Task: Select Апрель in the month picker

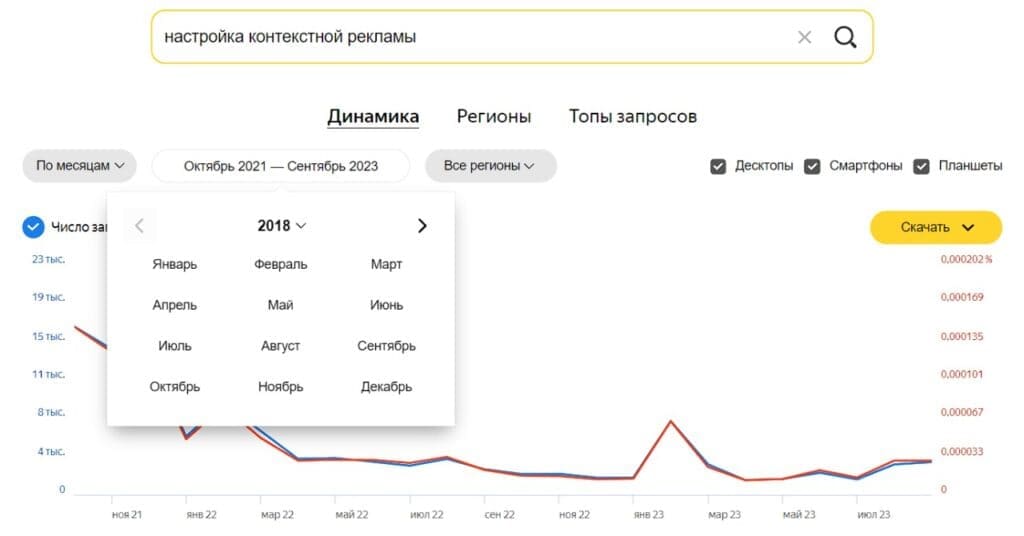Action: 174,305
